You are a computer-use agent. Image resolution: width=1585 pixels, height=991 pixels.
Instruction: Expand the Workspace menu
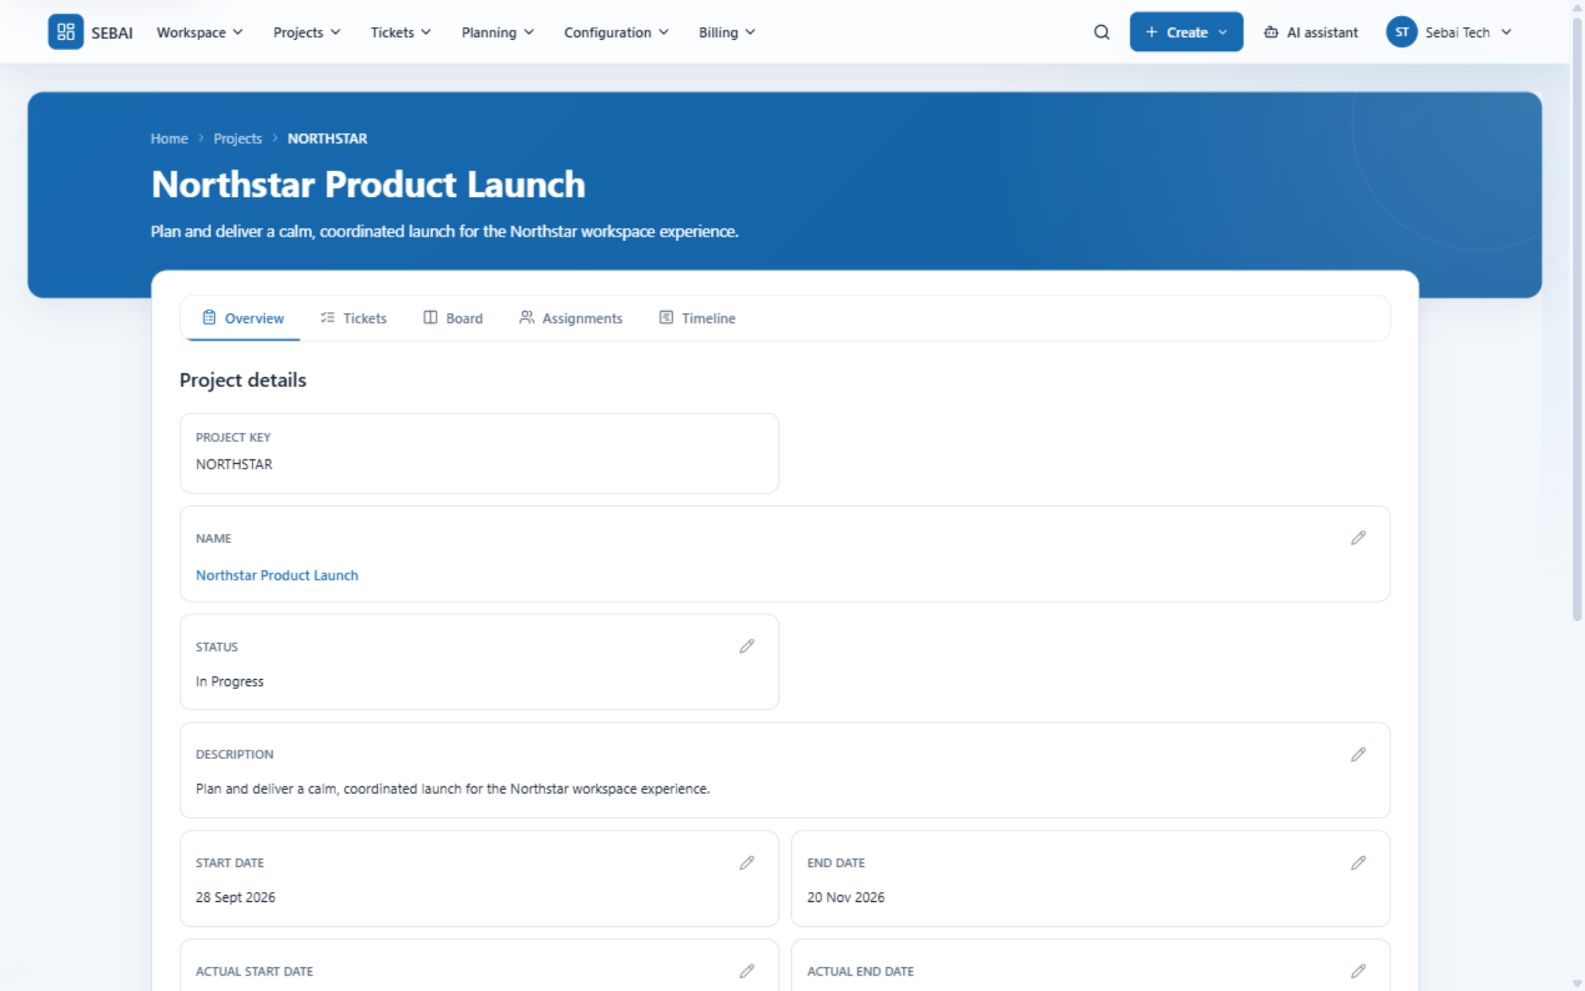click(x=200, y=32)
